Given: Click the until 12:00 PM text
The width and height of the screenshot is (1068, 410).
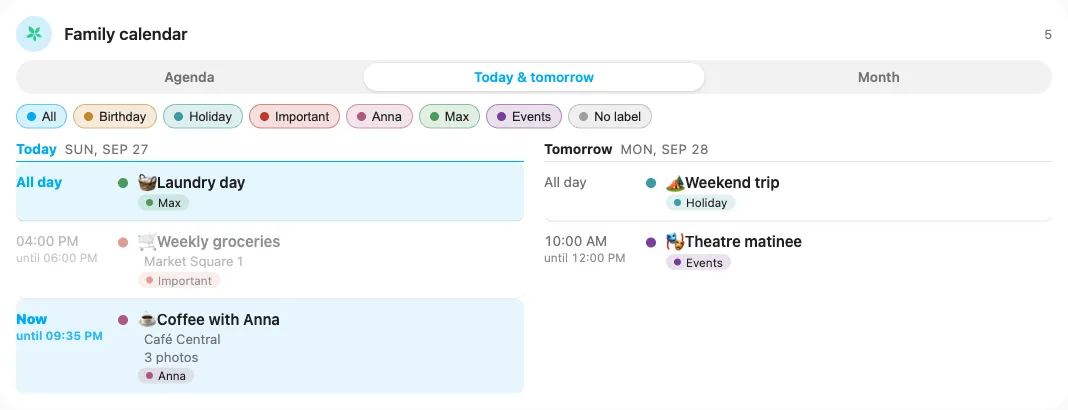Looking at the screenshot, I should (584, 258).
